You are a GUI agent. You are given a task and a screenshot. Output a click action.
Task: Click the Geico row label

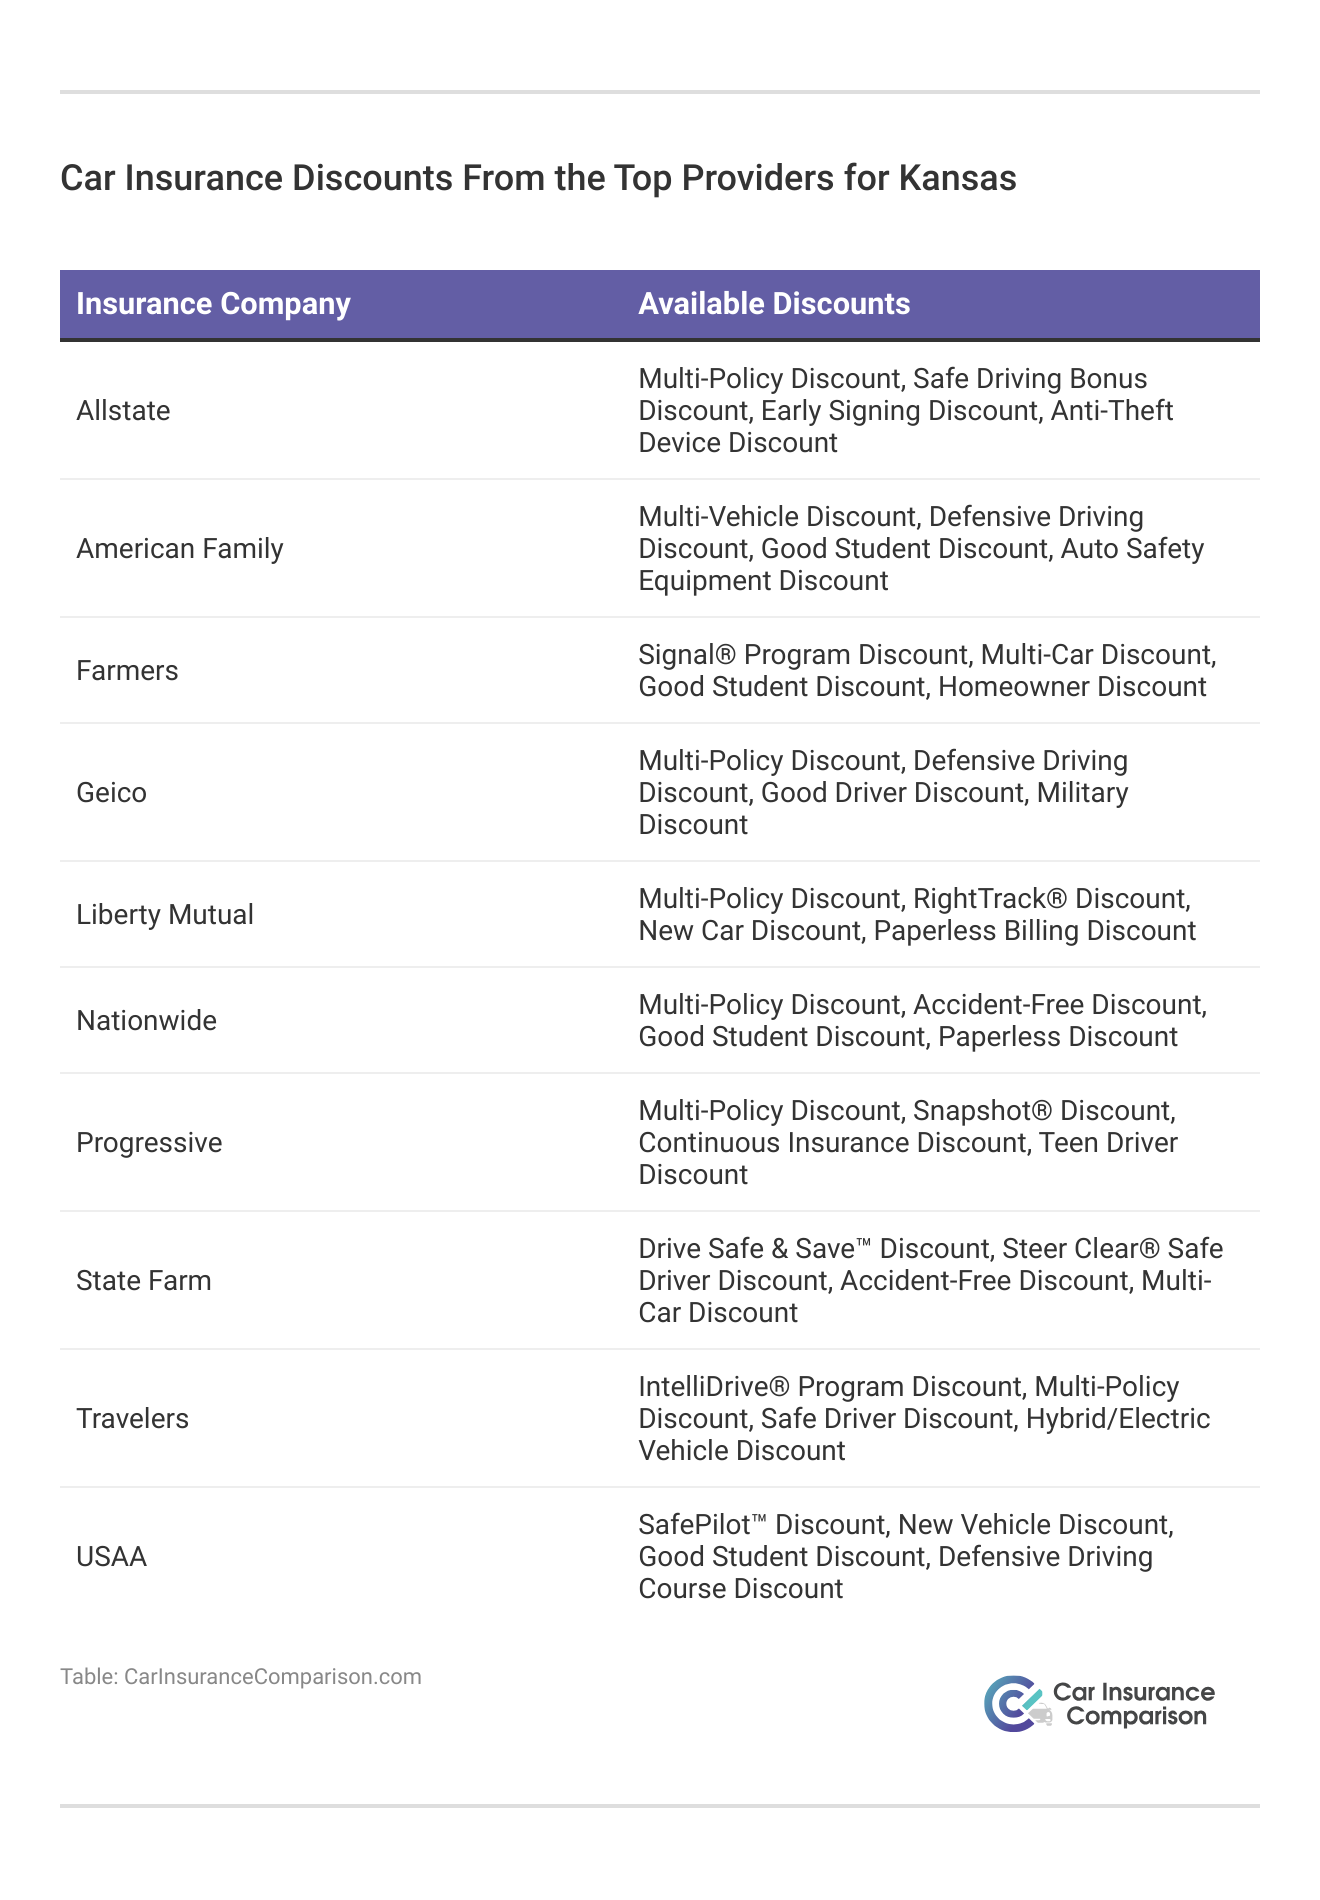pos(111,793)
